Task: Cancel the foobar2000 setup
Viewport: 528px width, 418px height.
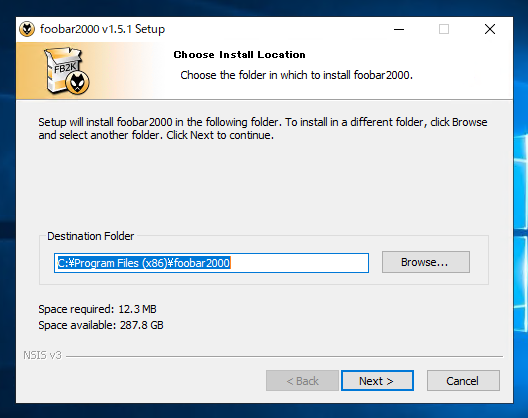Action: (x=463, y=381)
